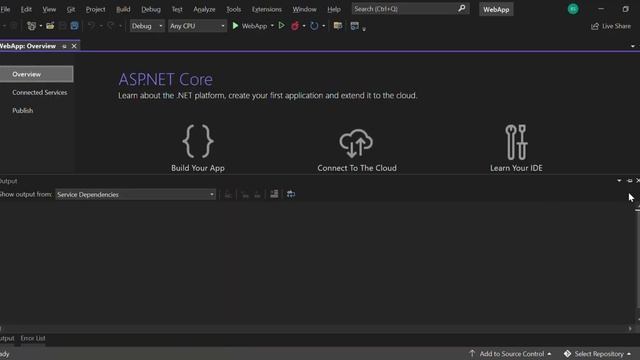
Task: Open Show output from Service Dependencies dropdown
Action: (135, 195)
